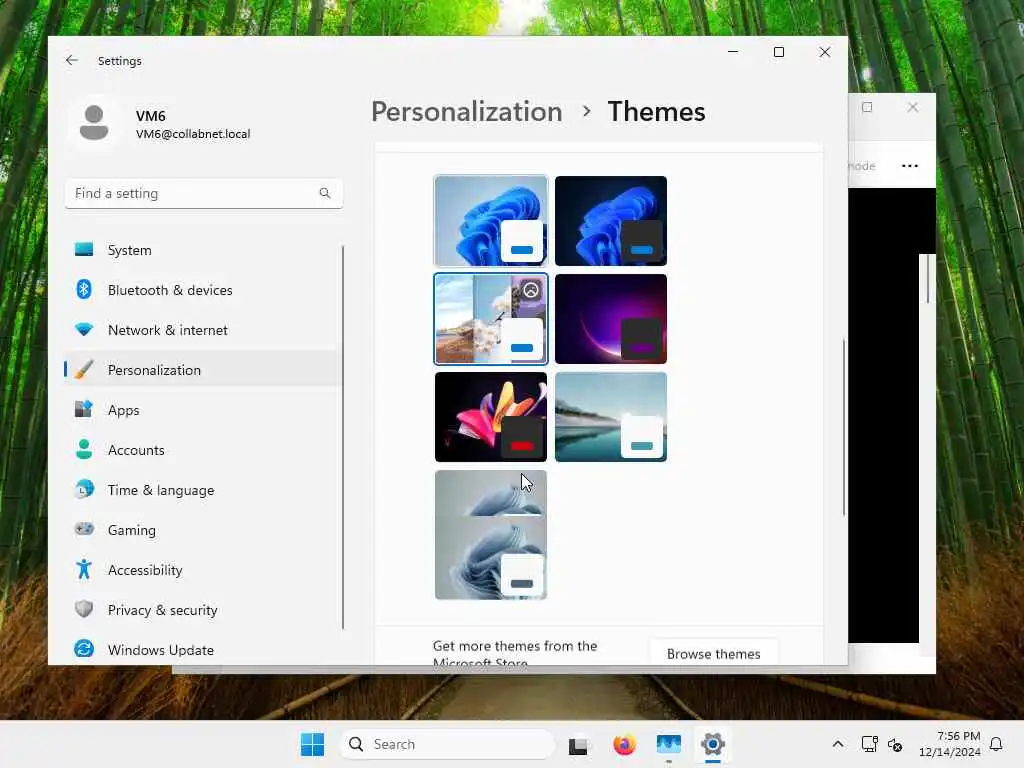
Task: Open Bluetooth & devices icon
Action: [x=84, y=289]
